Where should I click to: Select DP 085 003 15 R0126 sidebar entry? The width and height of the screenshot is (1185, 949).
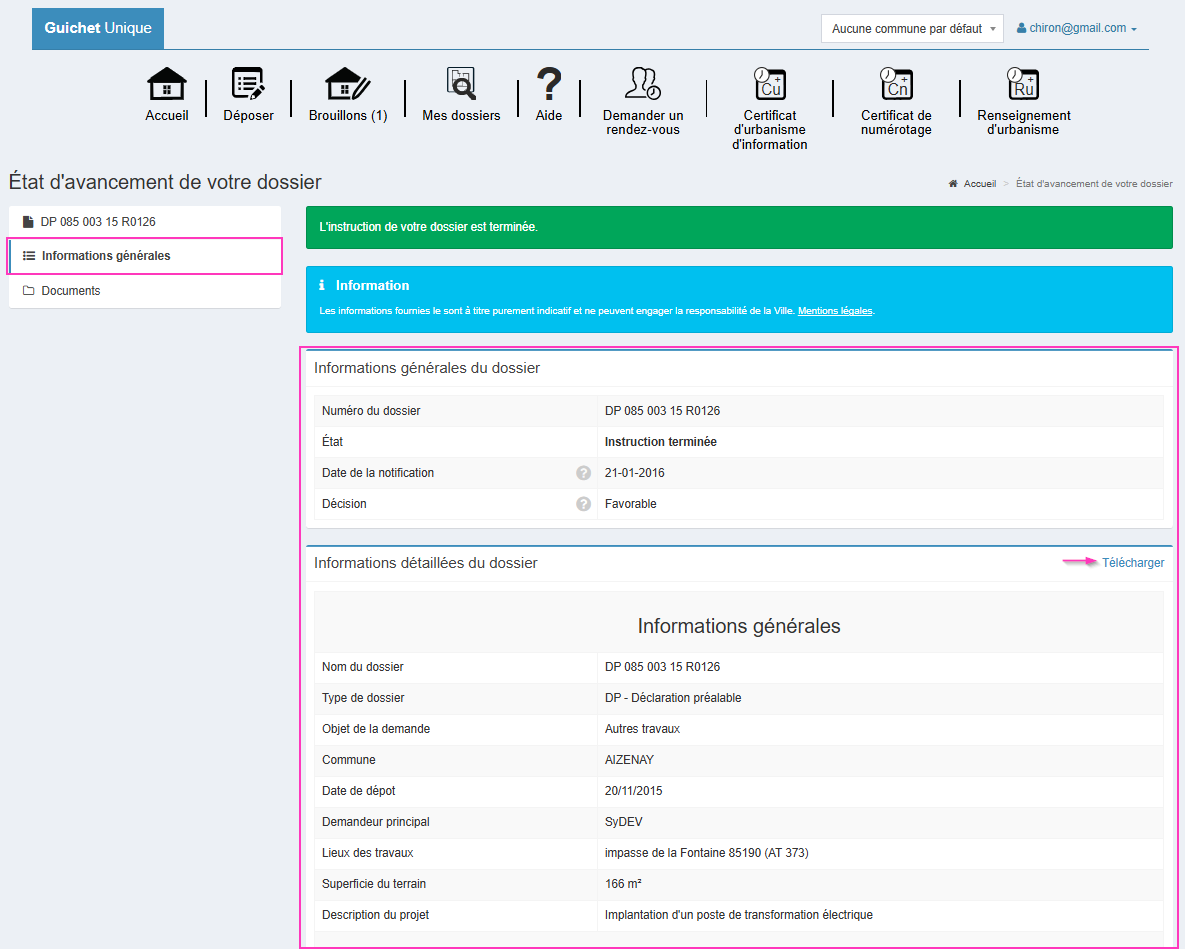click(98, 222)
